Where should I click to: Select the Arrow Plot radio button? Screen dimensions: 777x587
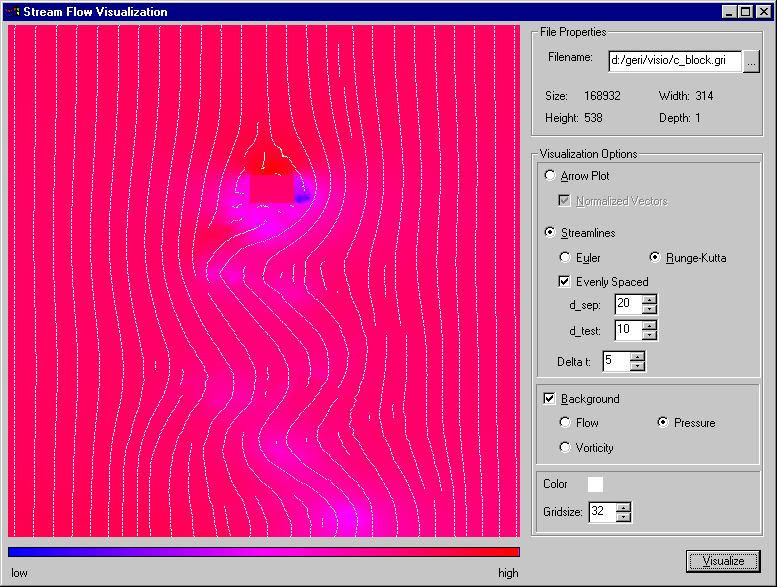point(550,176)
